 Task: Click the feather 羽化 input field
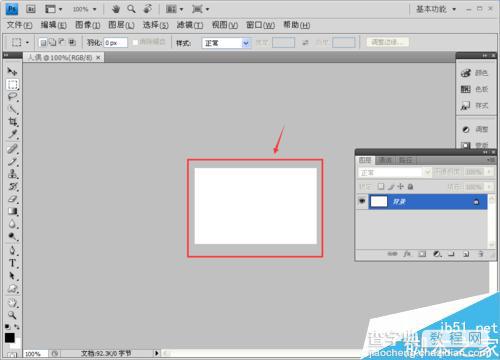[x=115, y=43]
